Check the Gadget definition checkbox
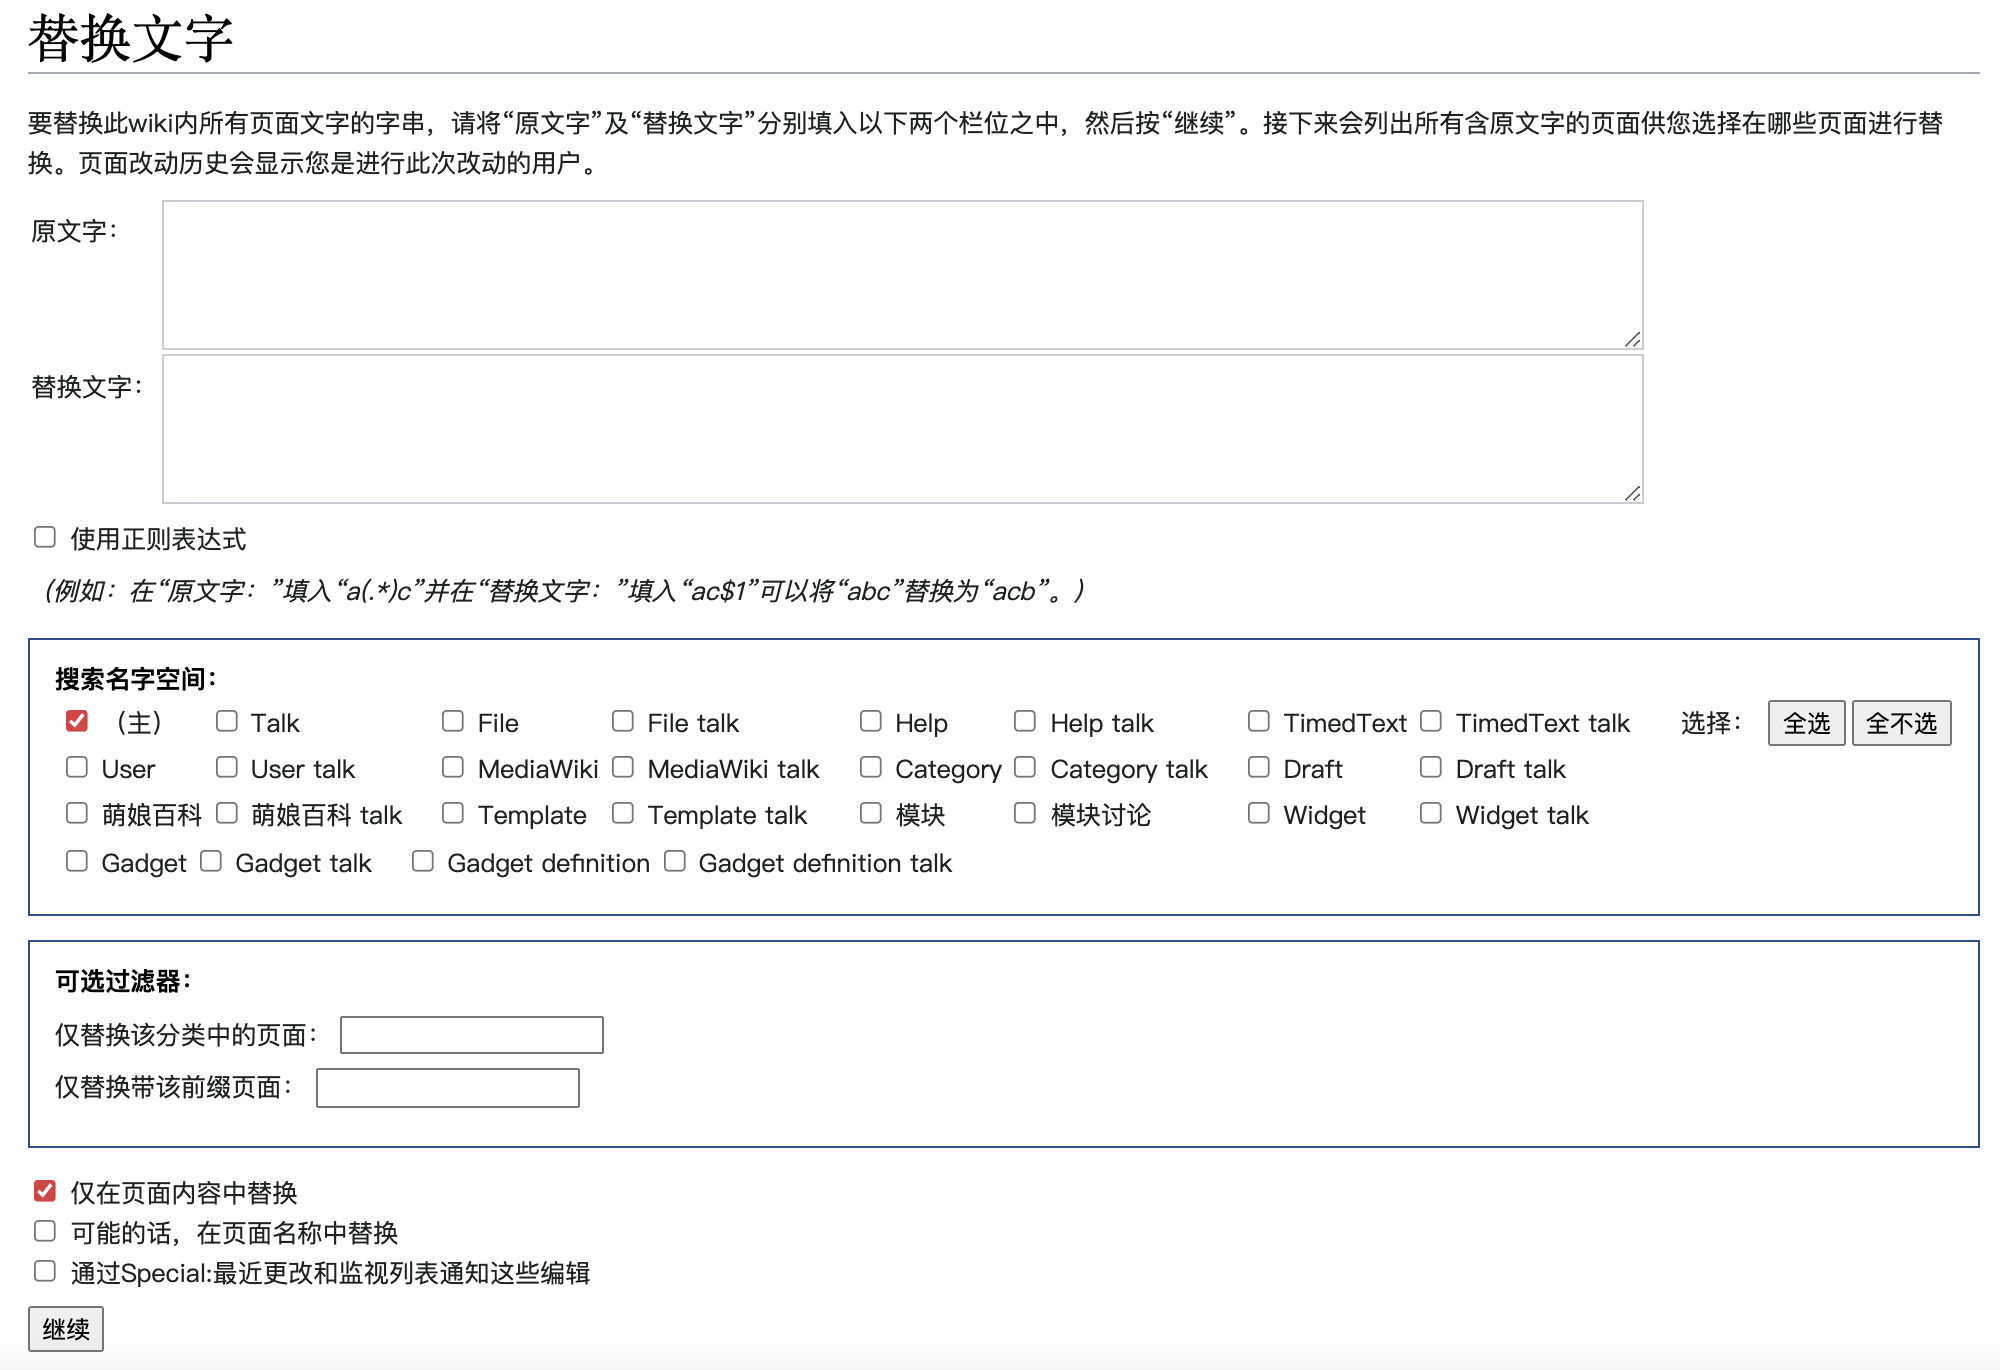Viewport: 2000px width, 1370px height. pyautogui.click(x=423, y=861)
